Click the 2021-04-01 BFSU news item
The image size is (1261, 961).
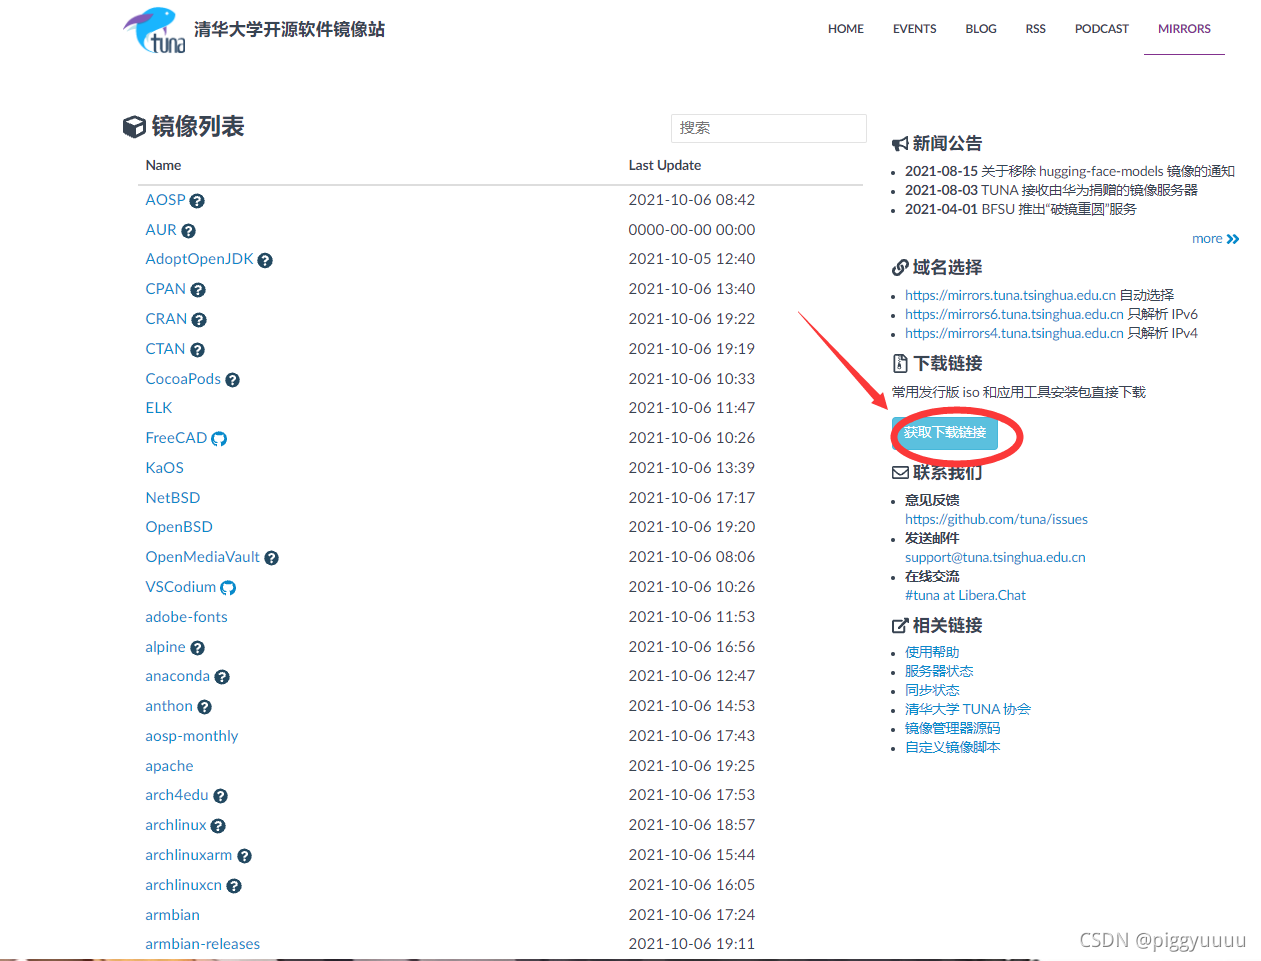[x=1021, y=209]
